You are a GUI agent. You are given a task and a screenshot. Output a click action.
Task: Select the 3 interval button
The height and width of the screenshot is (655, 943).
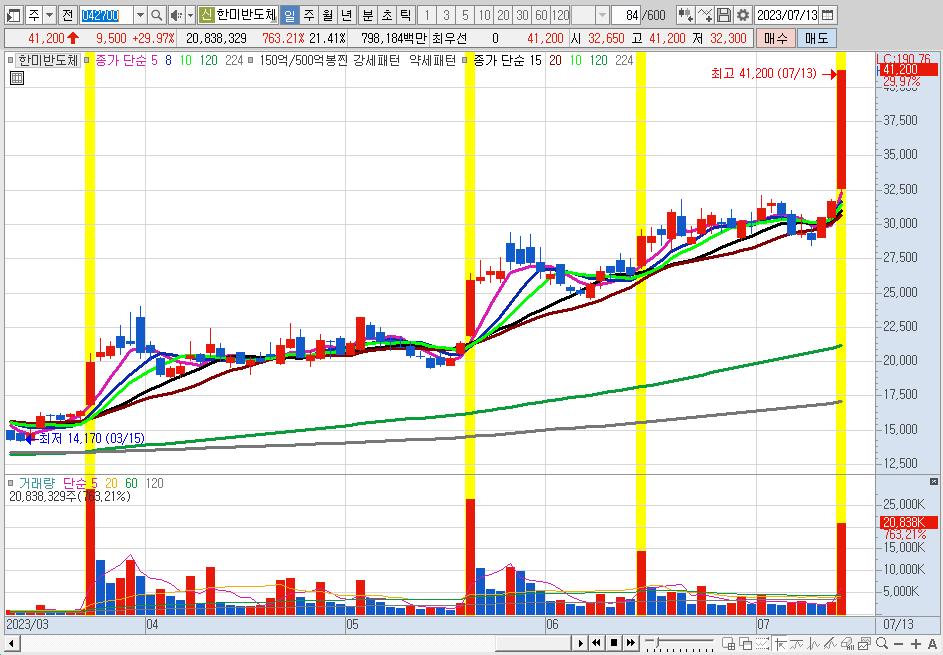[x=446, y=15]
